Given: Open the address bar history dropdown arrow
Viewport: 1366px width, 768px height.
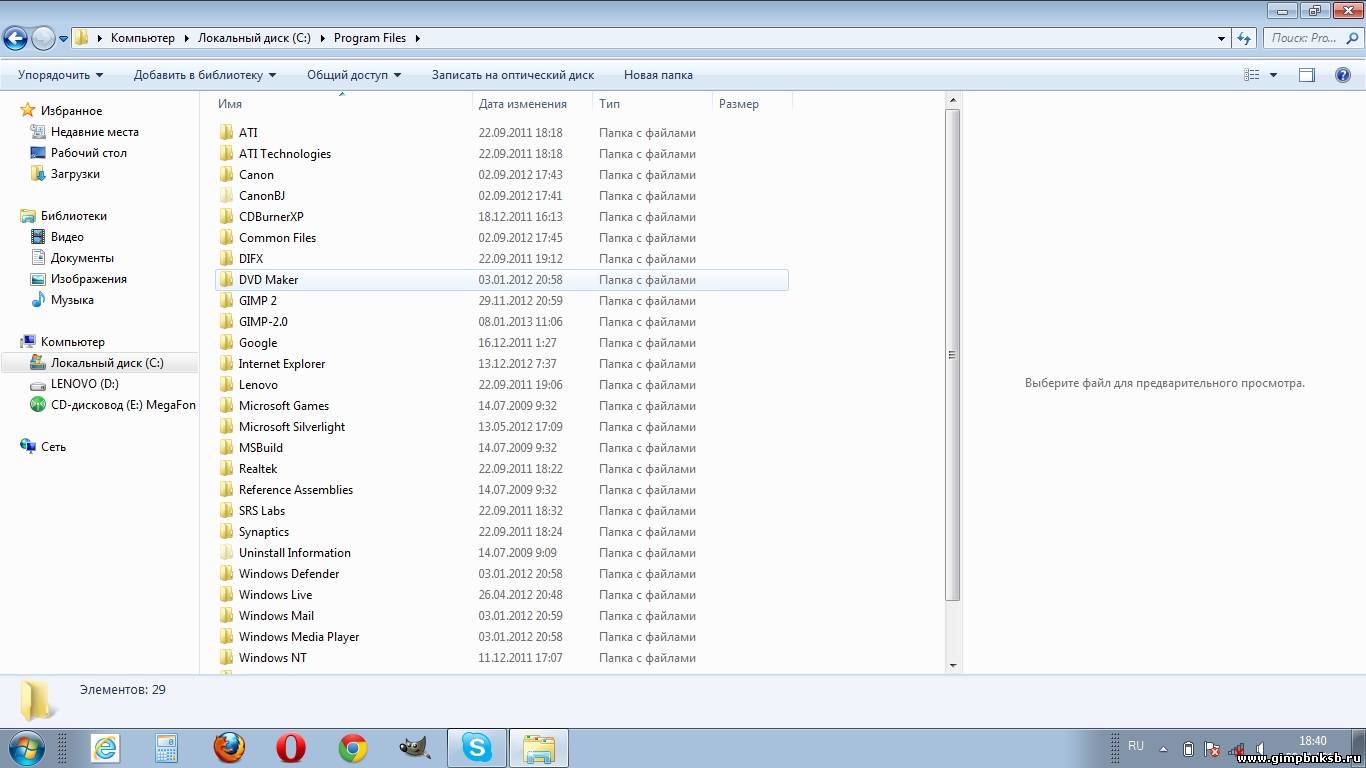Looking at the screenshot, I should point(1222,38).
